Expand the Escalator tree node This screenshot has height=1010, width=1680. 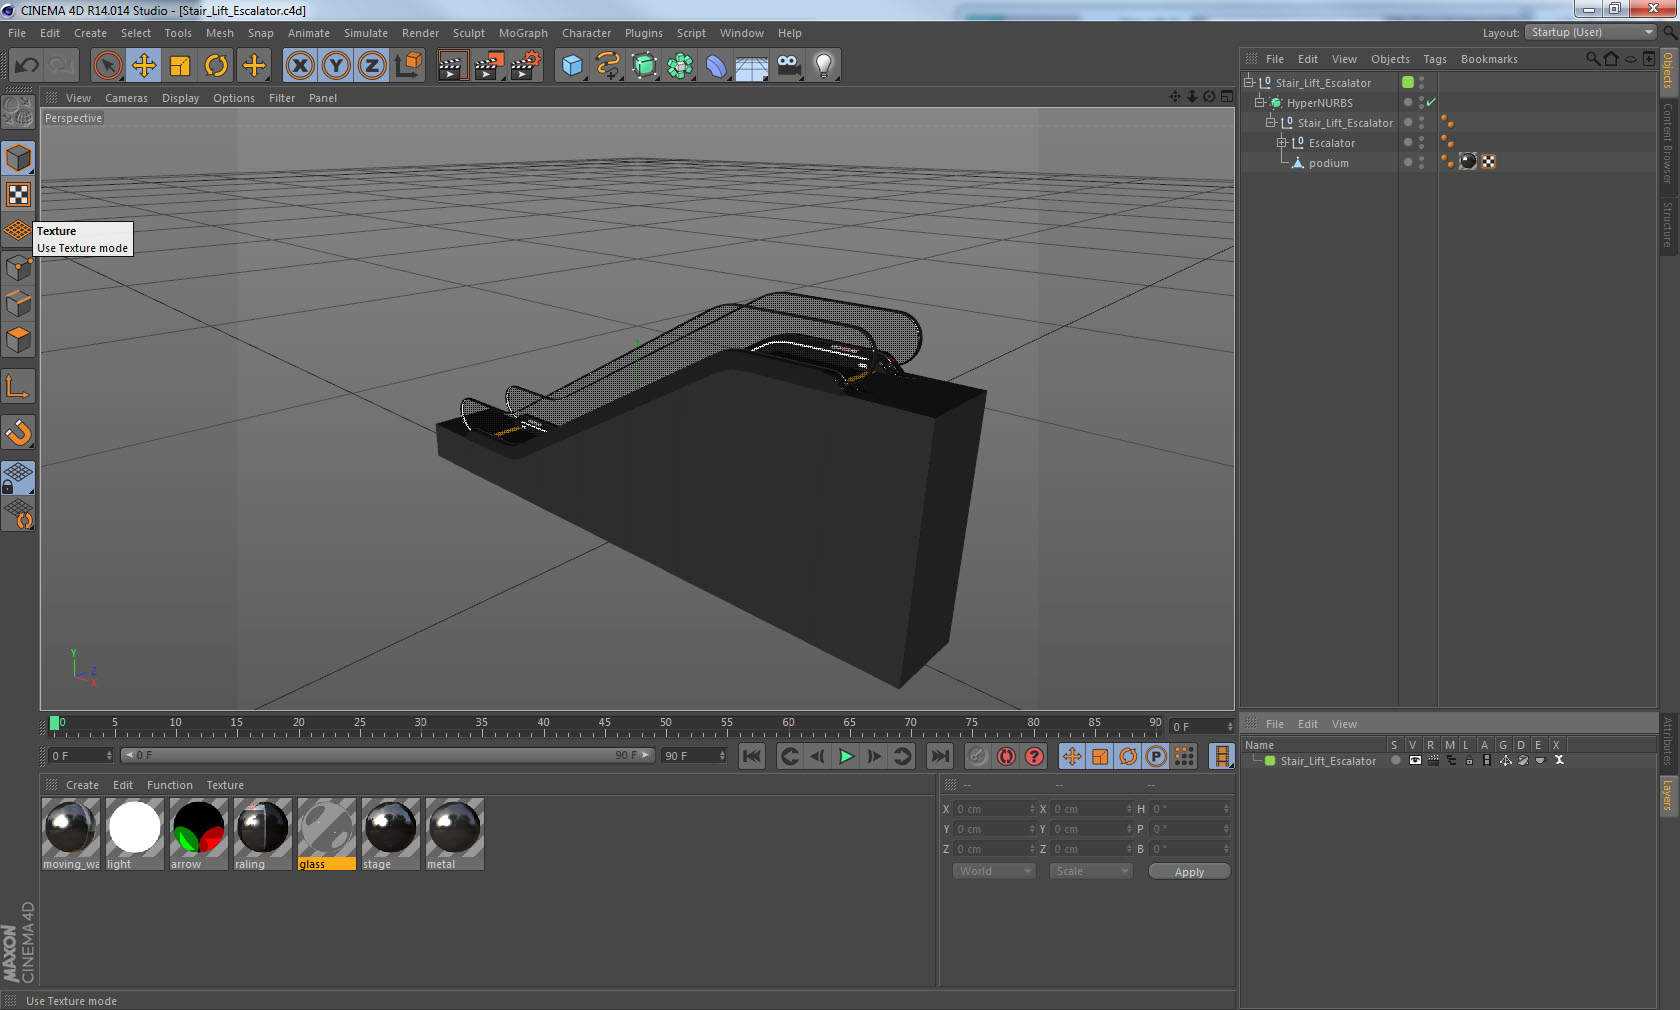[x=1282, y=142]
